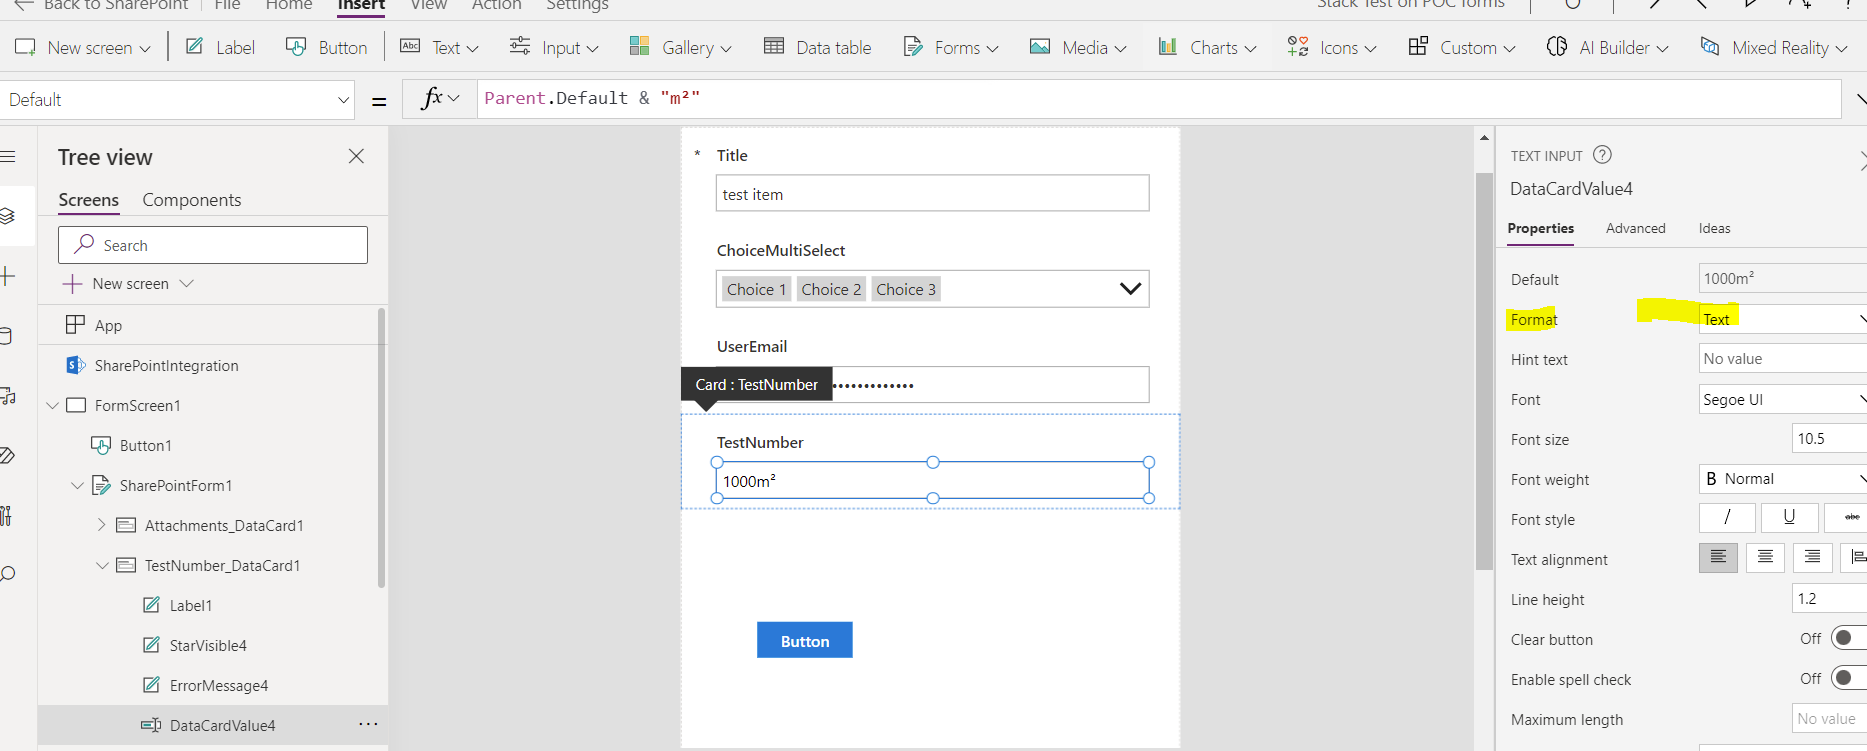Click the canvas vertical scrollbar
1867x751 pixels.
(x=1484, y=371)
